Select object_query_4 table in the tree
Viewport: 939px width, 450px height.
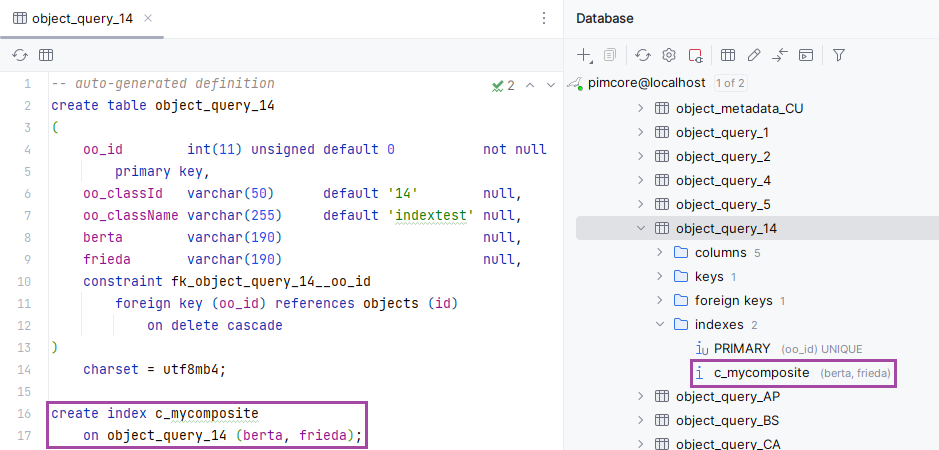(x=723, y=180)
